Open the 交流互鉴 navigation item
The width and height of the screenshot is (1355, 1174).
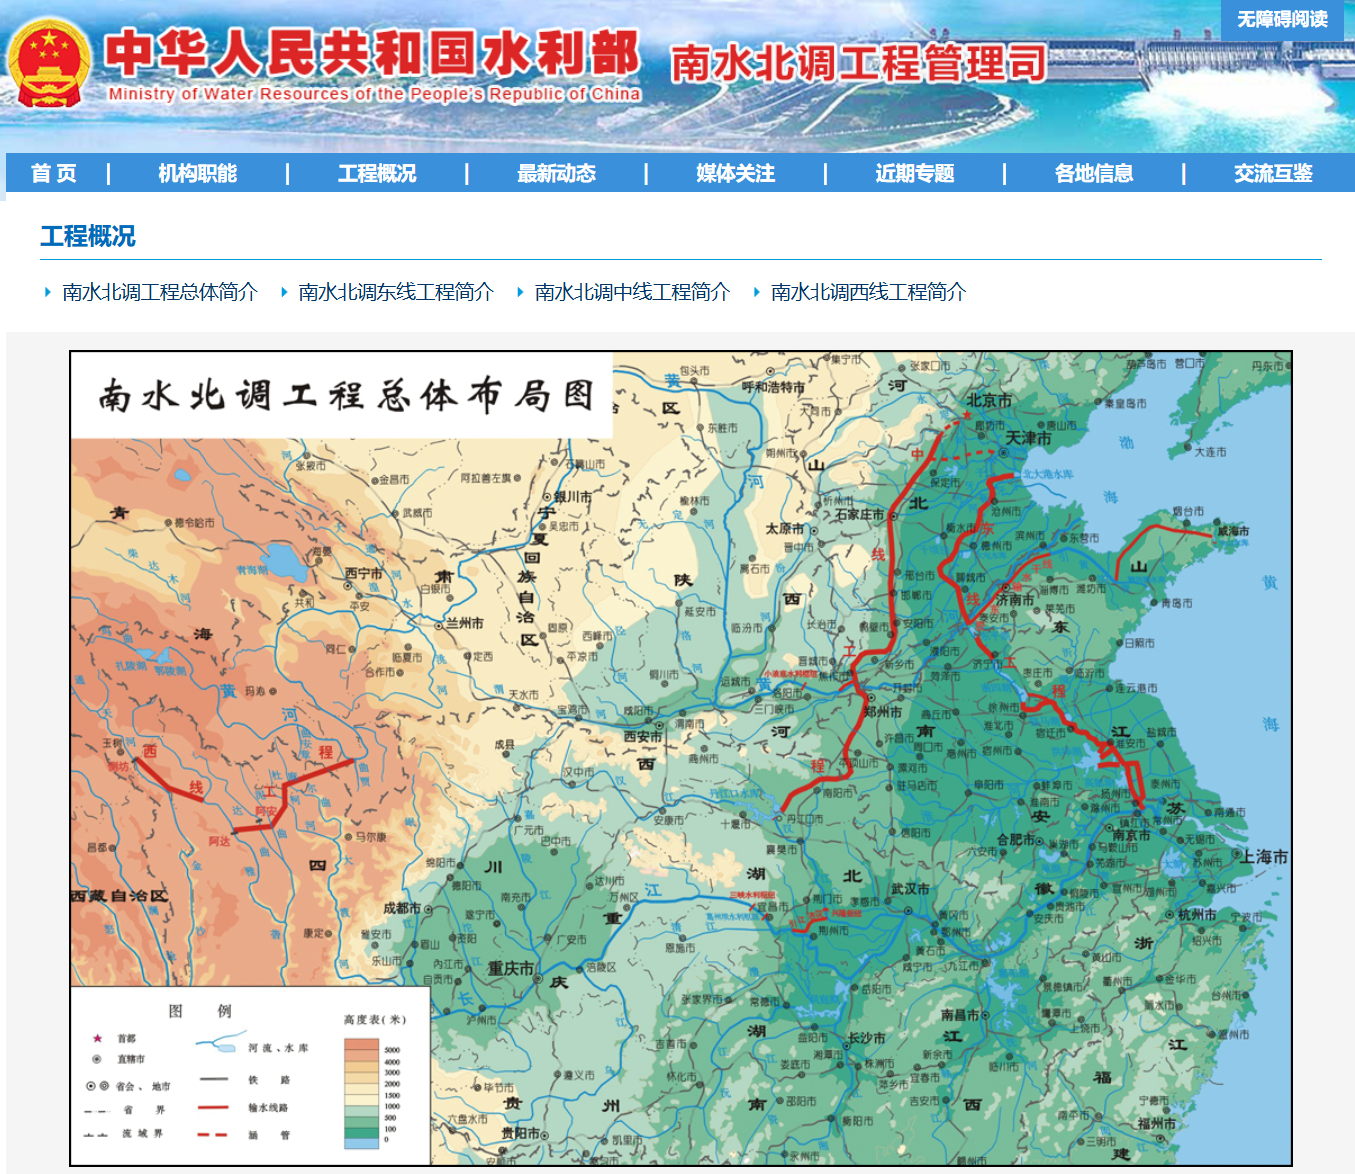[x=1273, y=173]
